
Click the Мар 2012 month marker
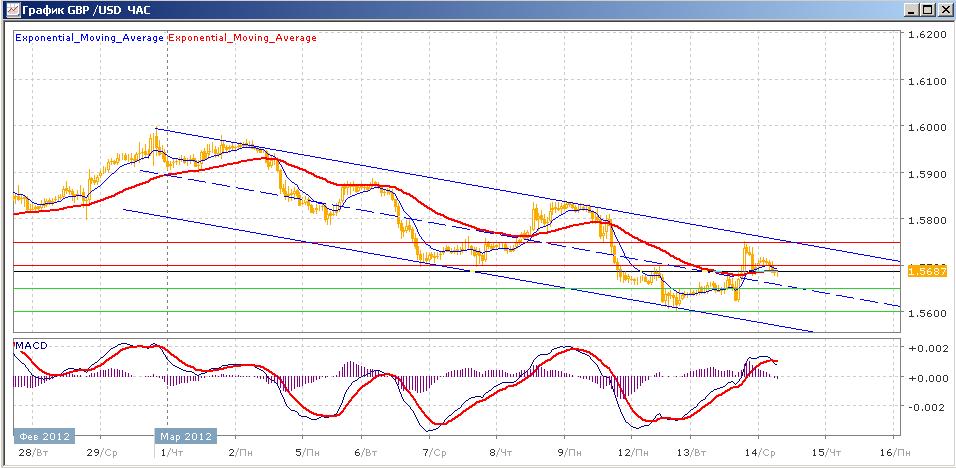coord(186,436)
